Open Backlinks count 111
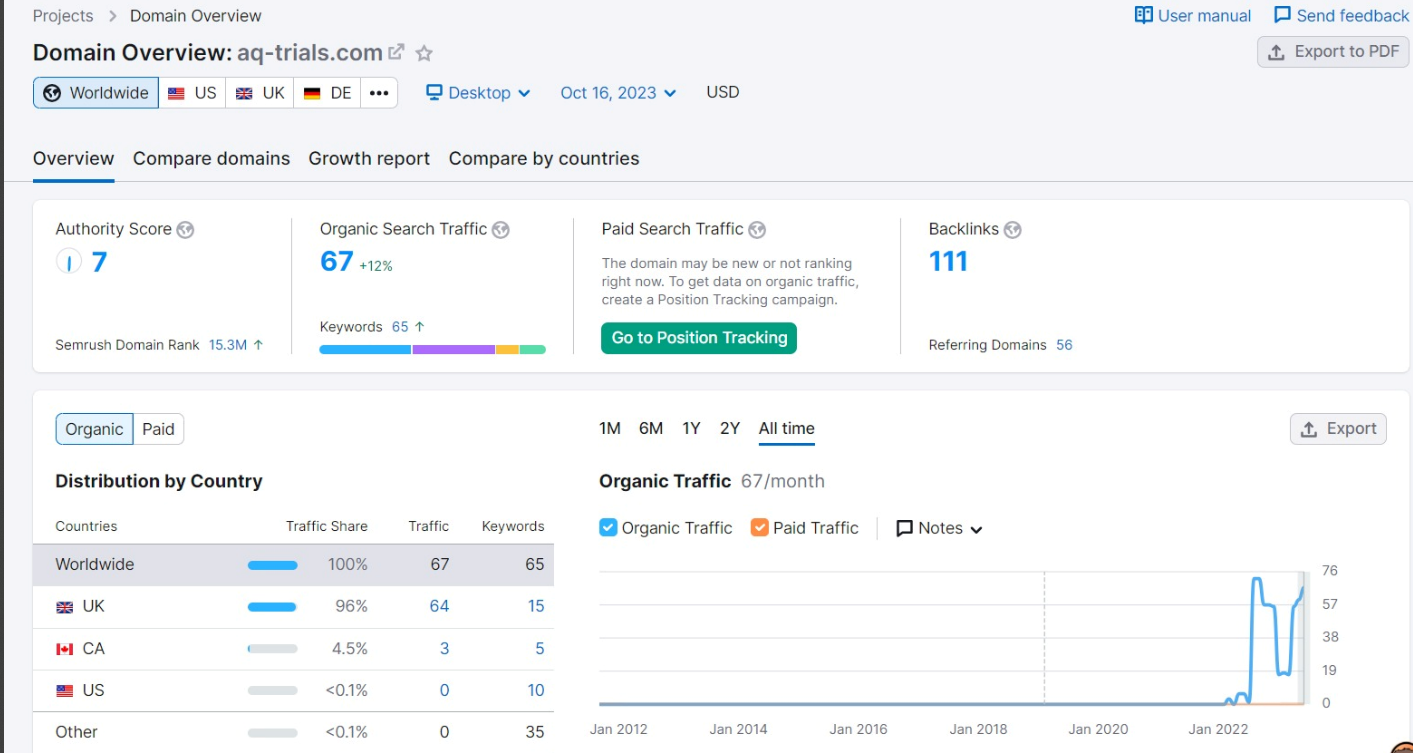 click(948, 261)
